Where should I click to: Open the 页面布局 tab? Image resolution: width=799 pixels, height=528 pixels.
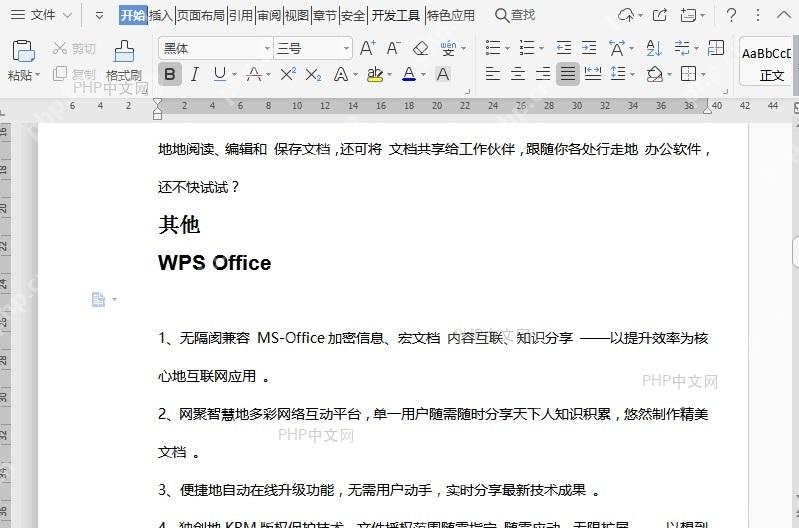point(201,15)
